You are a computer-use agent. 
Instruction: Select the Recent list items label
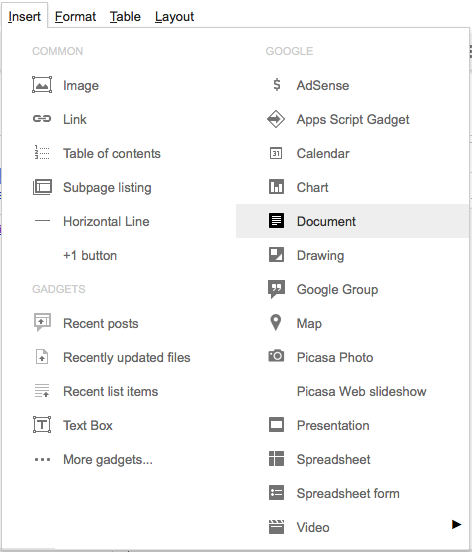pyautogui.click(x=111, y=391)
